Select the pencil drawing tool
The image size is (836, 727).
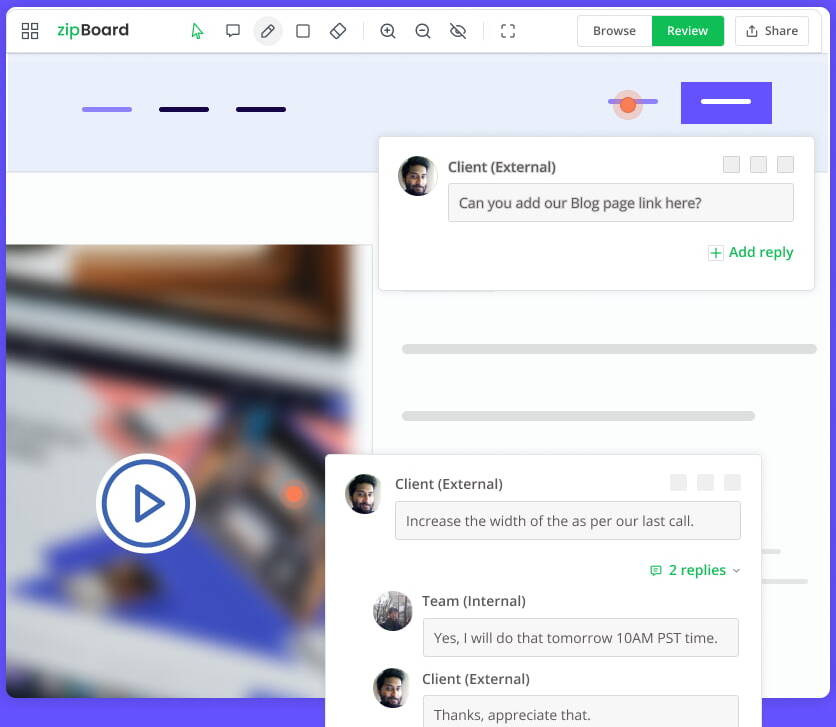pos(268,31)
